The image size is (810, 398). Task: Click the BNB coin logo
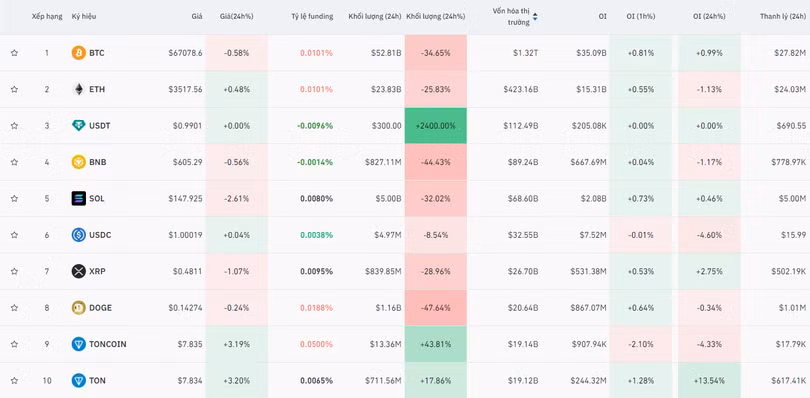click(79, 162)
